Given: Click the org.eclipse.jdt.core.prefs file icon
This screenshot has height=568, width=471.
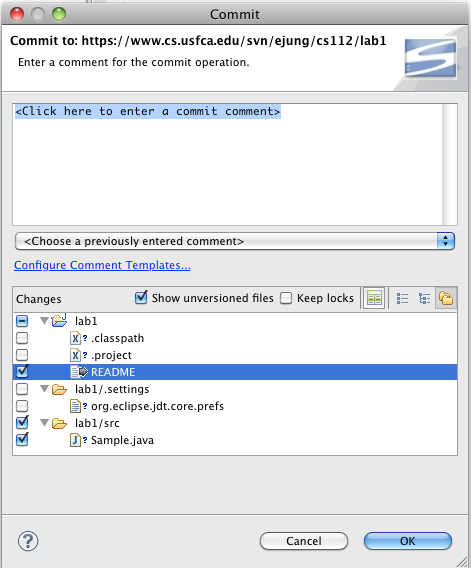Looking at the screenshot, I should point(75,406).
